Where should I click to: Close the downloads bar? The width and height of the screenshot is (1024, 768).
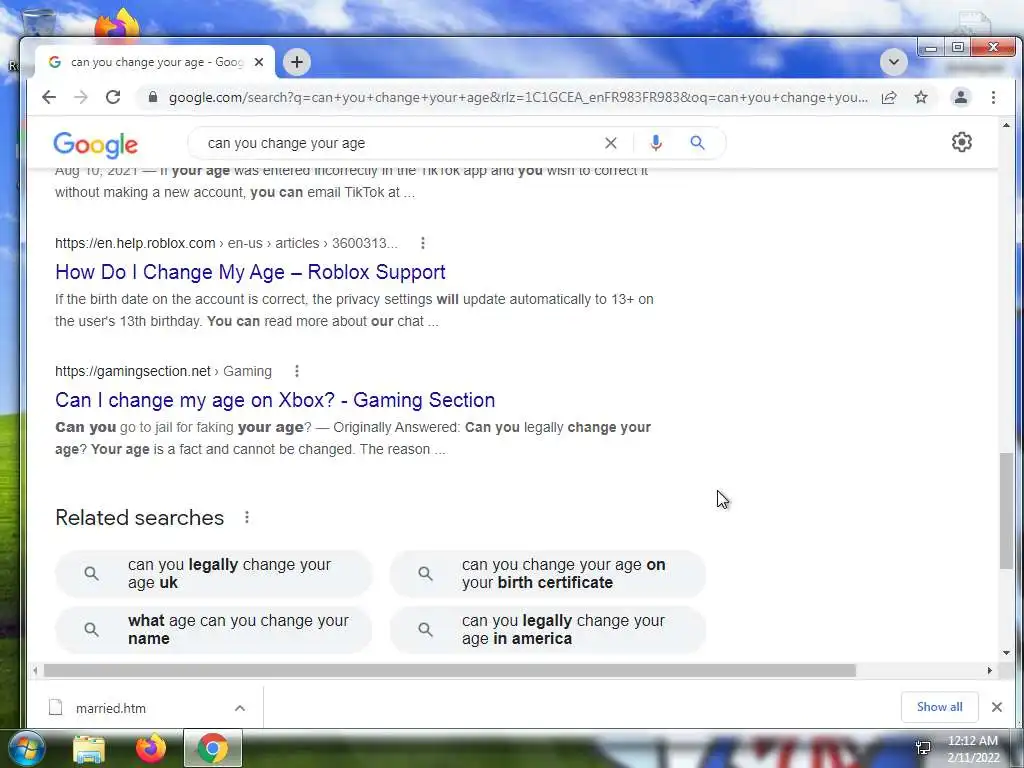997,707
